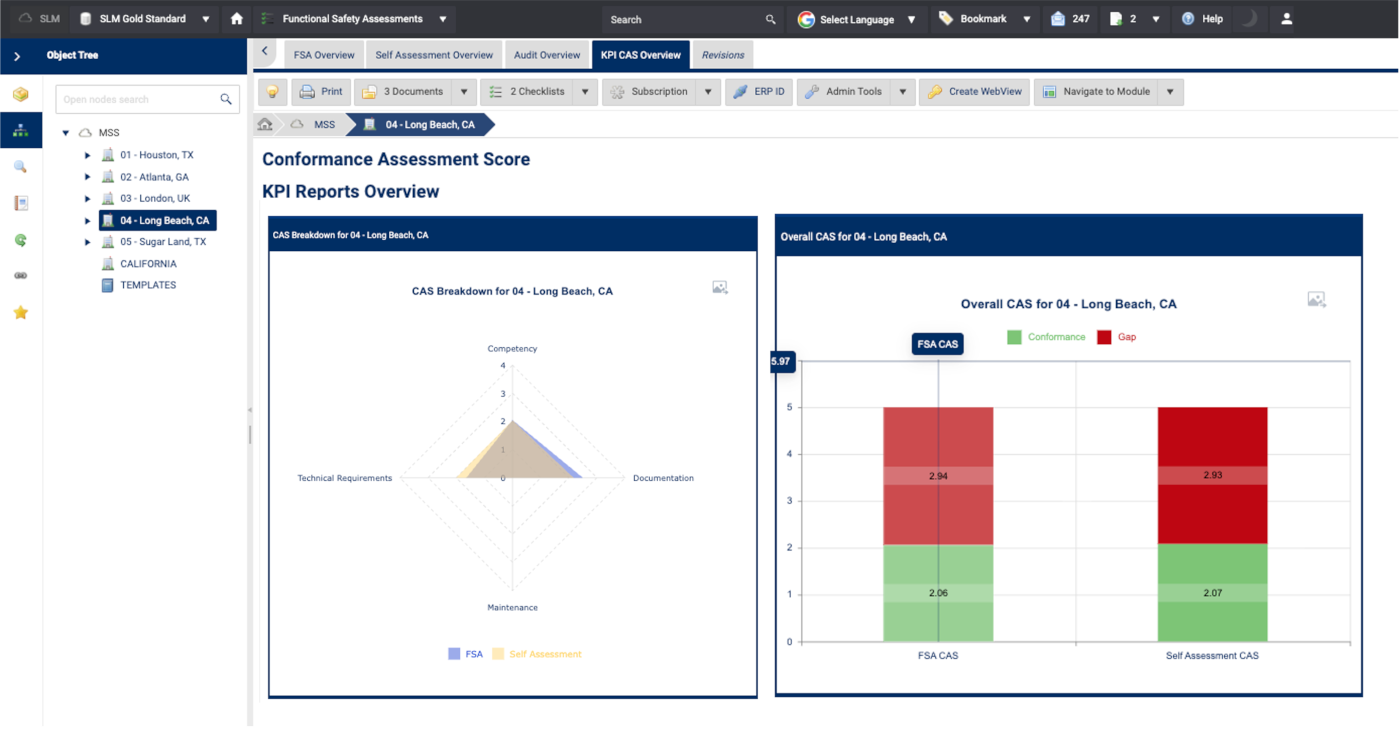Open the Admin Tools dropdown arrow
The width and height of the screenshot is (1400, 729).
point(902,92)
